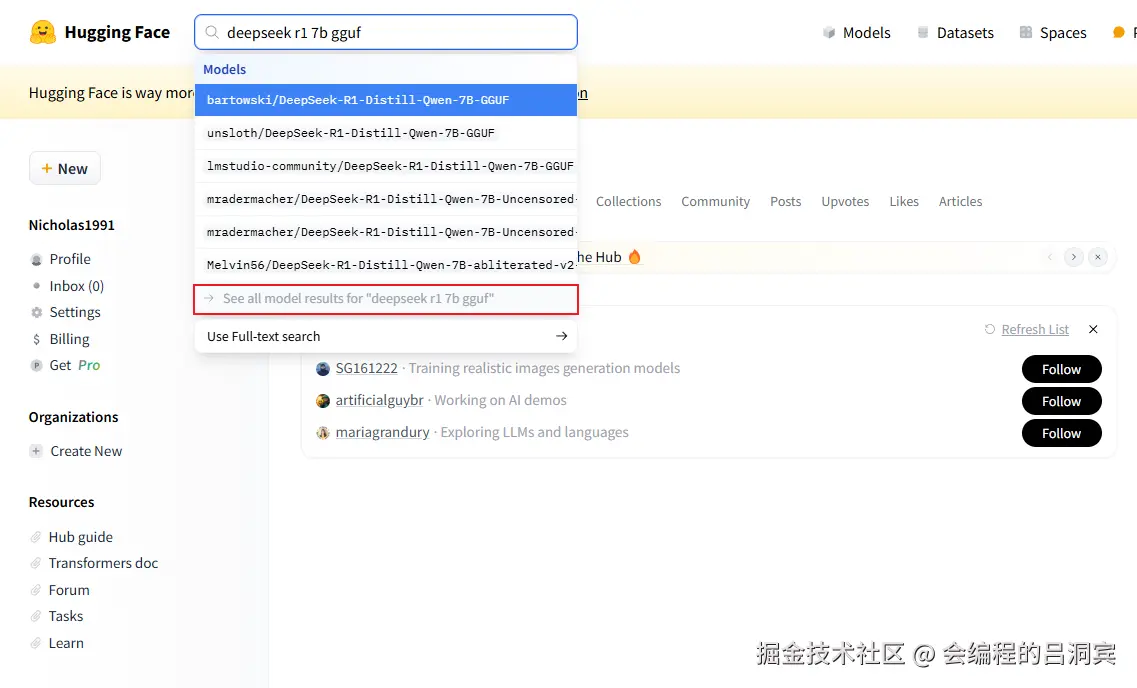Dismiss the trending banner with X
The image size is (1137, 688).
click(1098, 257)
